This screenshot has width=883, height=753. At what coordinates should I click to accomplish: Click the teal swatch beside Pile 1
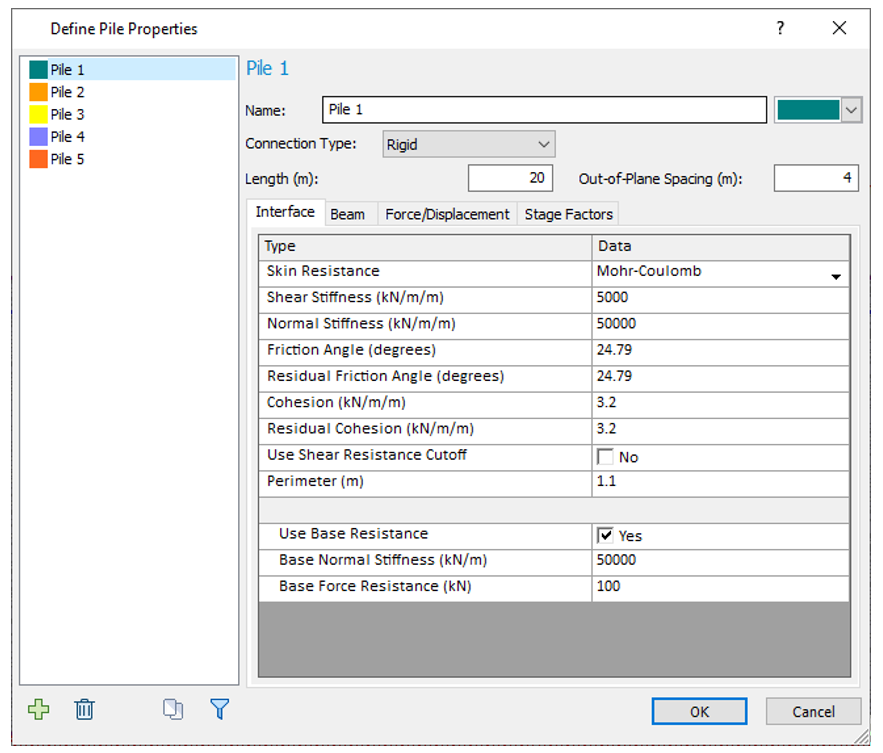[38, 69]
